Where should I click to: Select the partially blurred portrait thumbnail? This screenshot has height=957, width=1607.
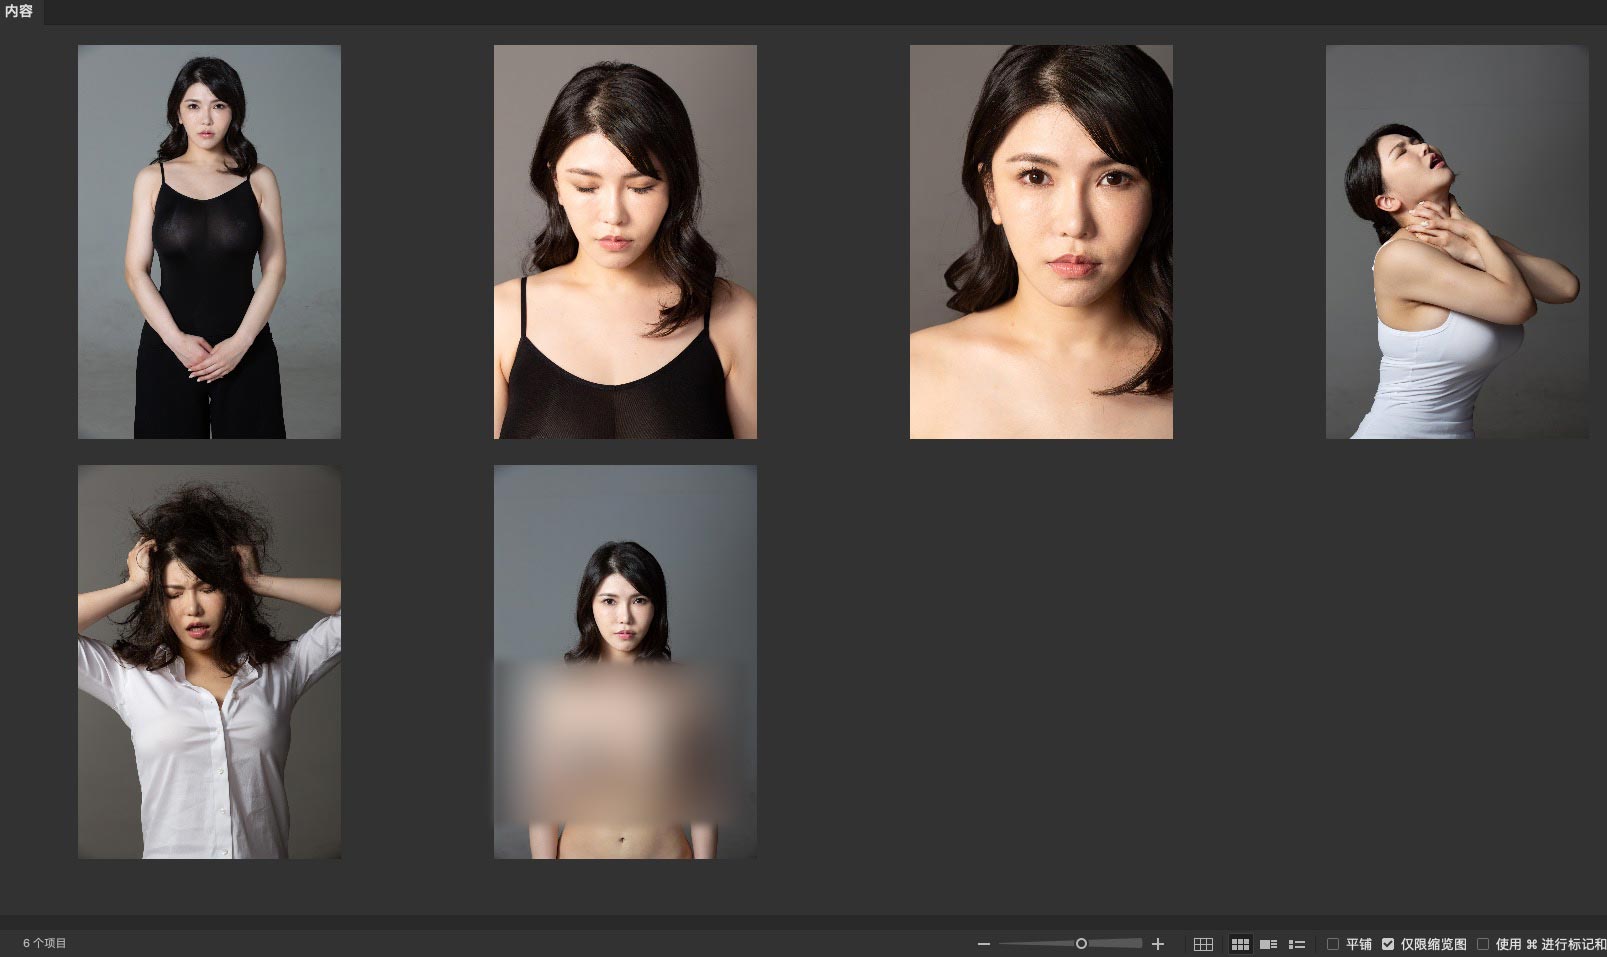625,661
